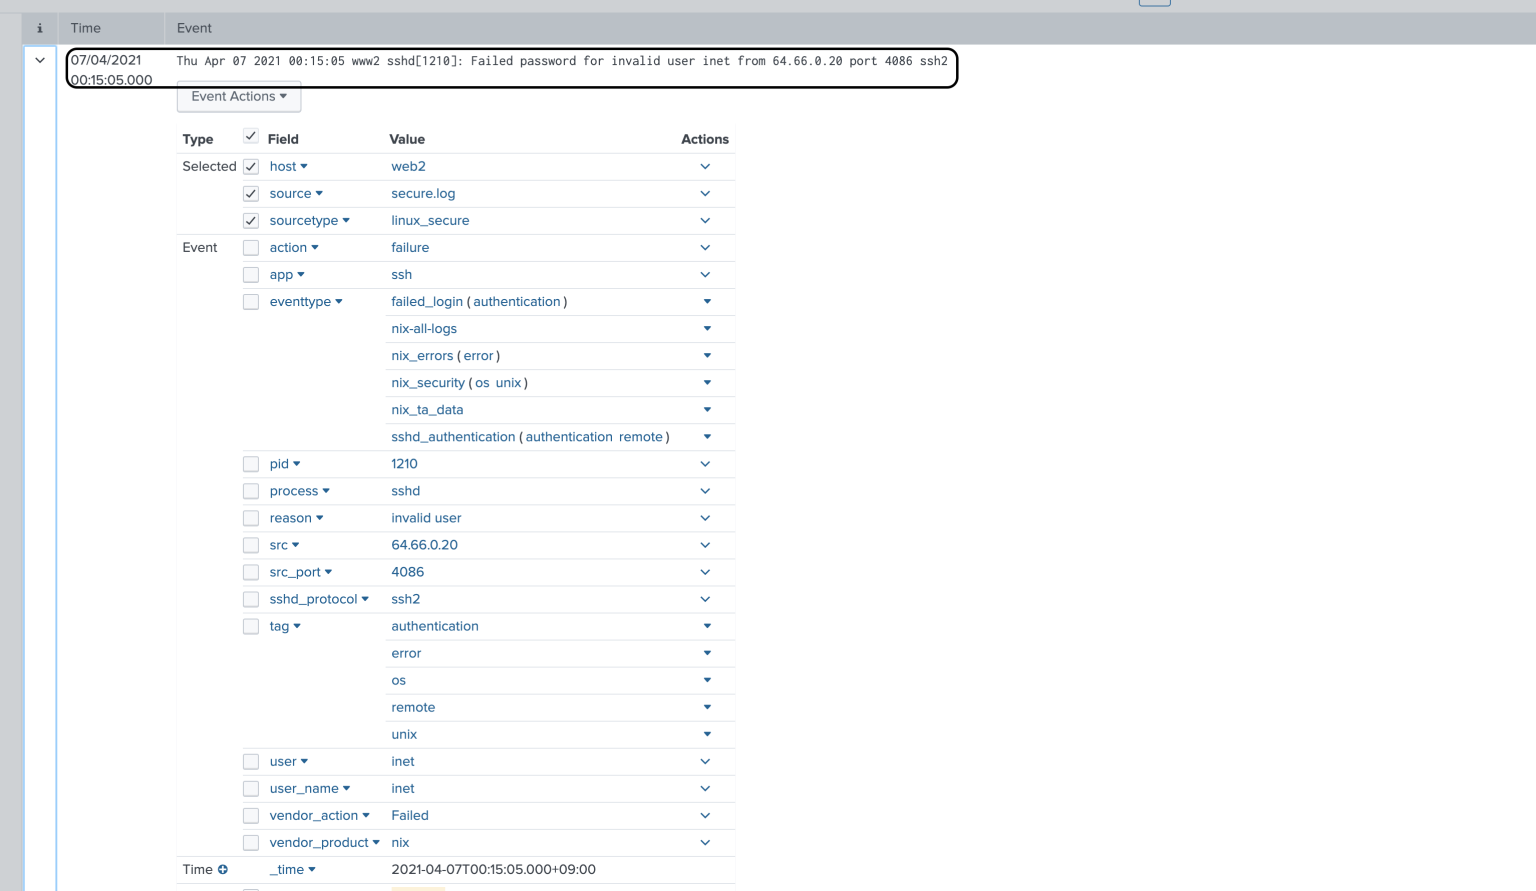This screenshot has height=891, width=1536.
Task: Select the failed_login eventtype value
Action: 427,301
